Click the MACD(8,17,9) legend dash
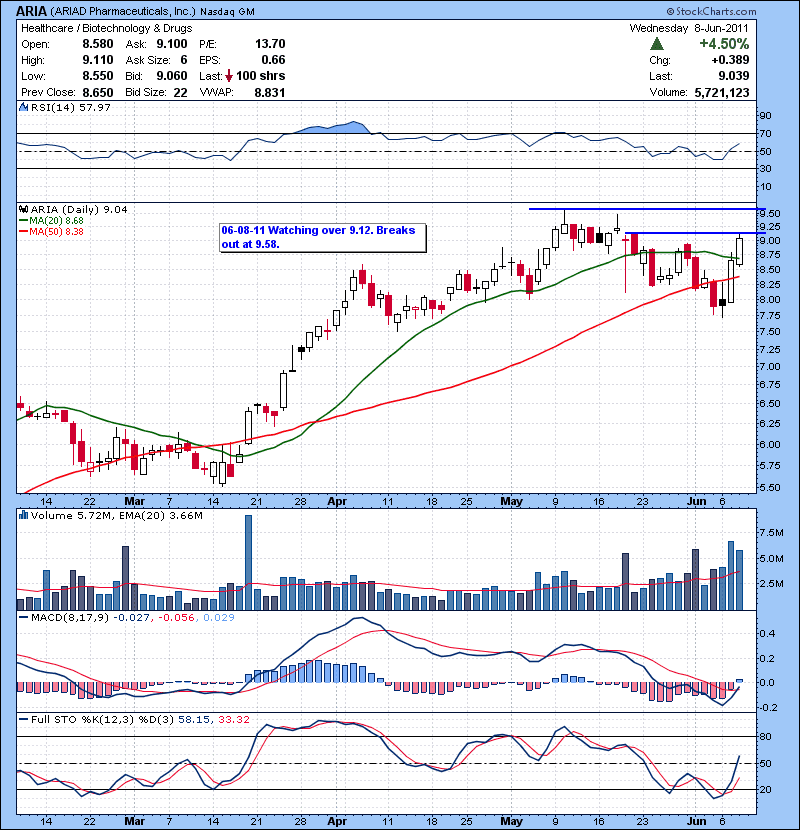 (x=23, y=617)
